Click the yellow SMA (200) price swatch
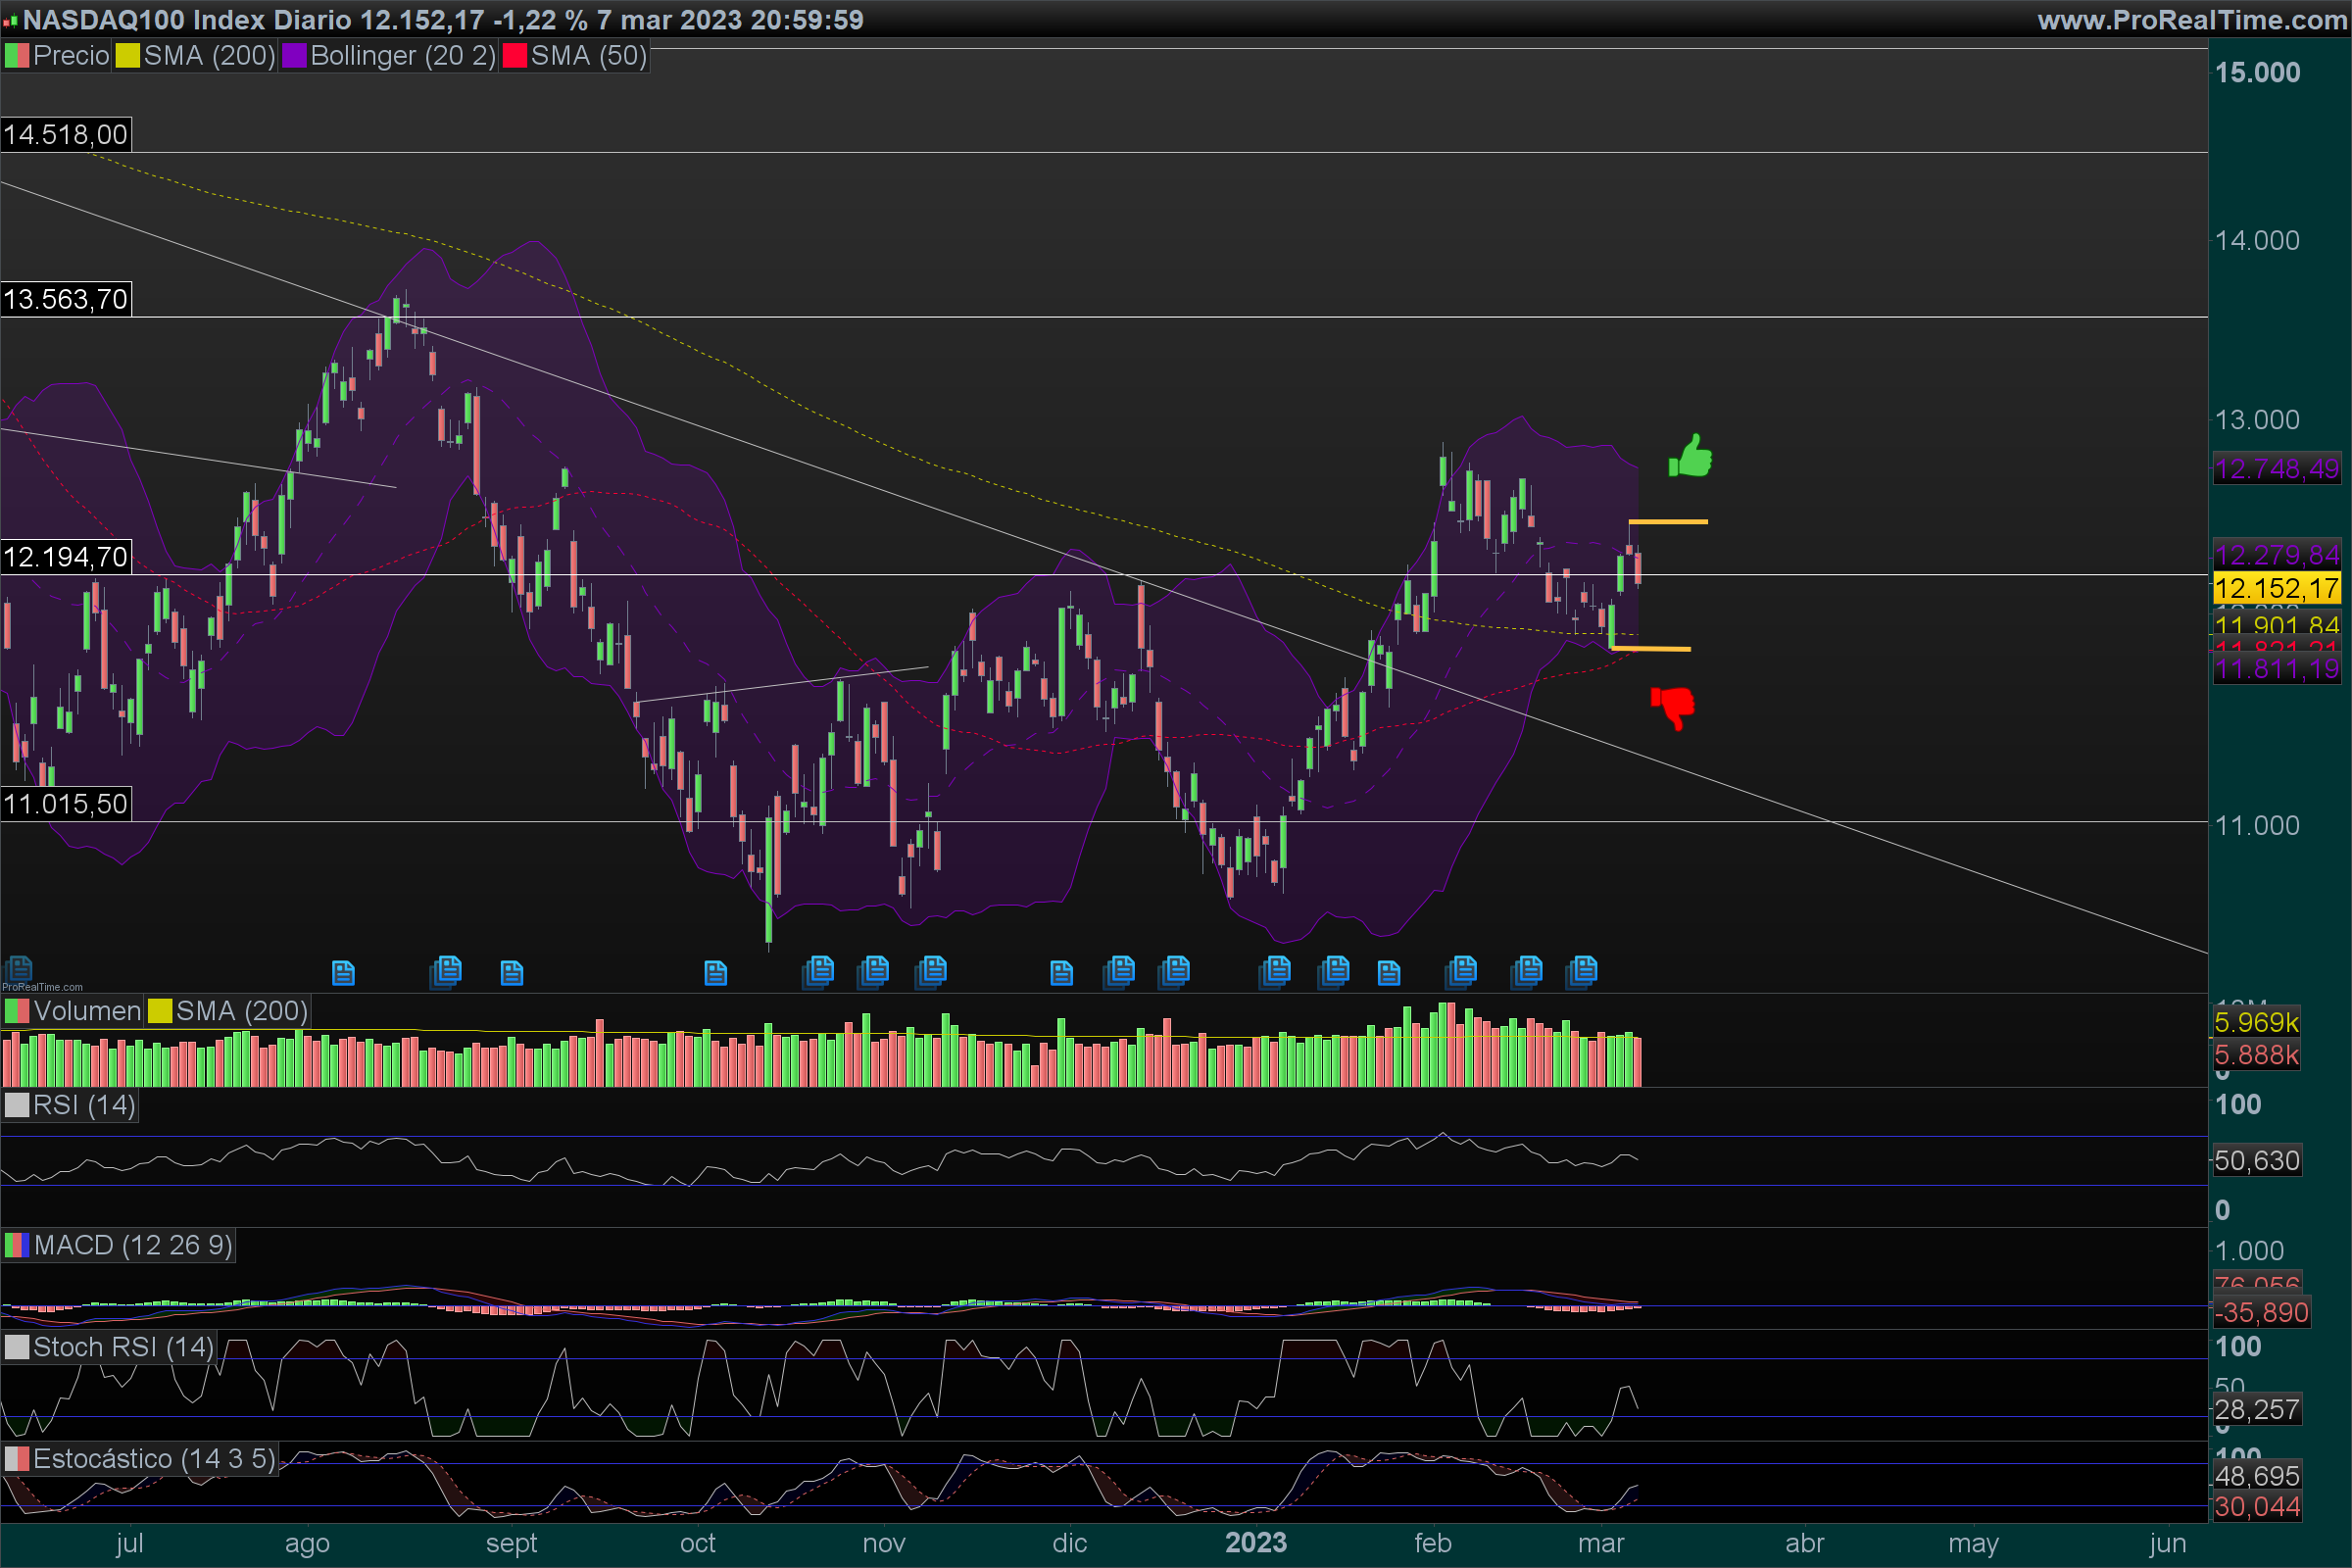This screenshot has width=2352, height=1568. (x=127, y=56)
